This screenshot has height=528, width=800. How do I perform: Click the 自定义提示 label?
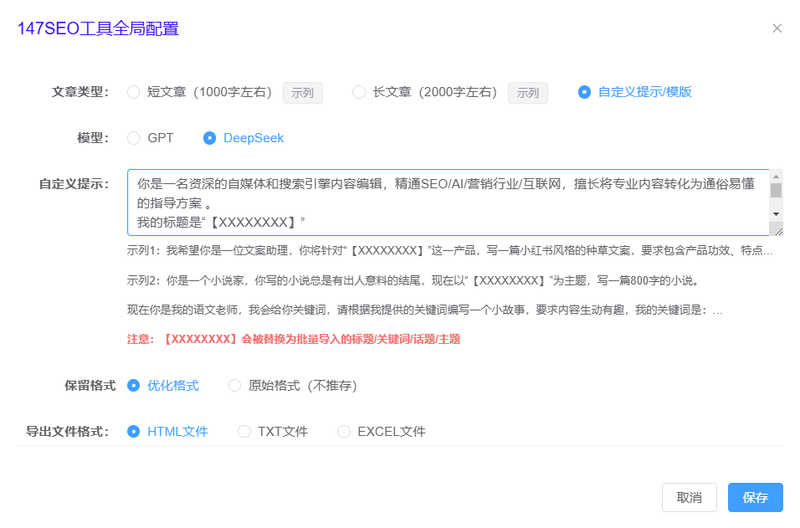click(x=74, y=184)
